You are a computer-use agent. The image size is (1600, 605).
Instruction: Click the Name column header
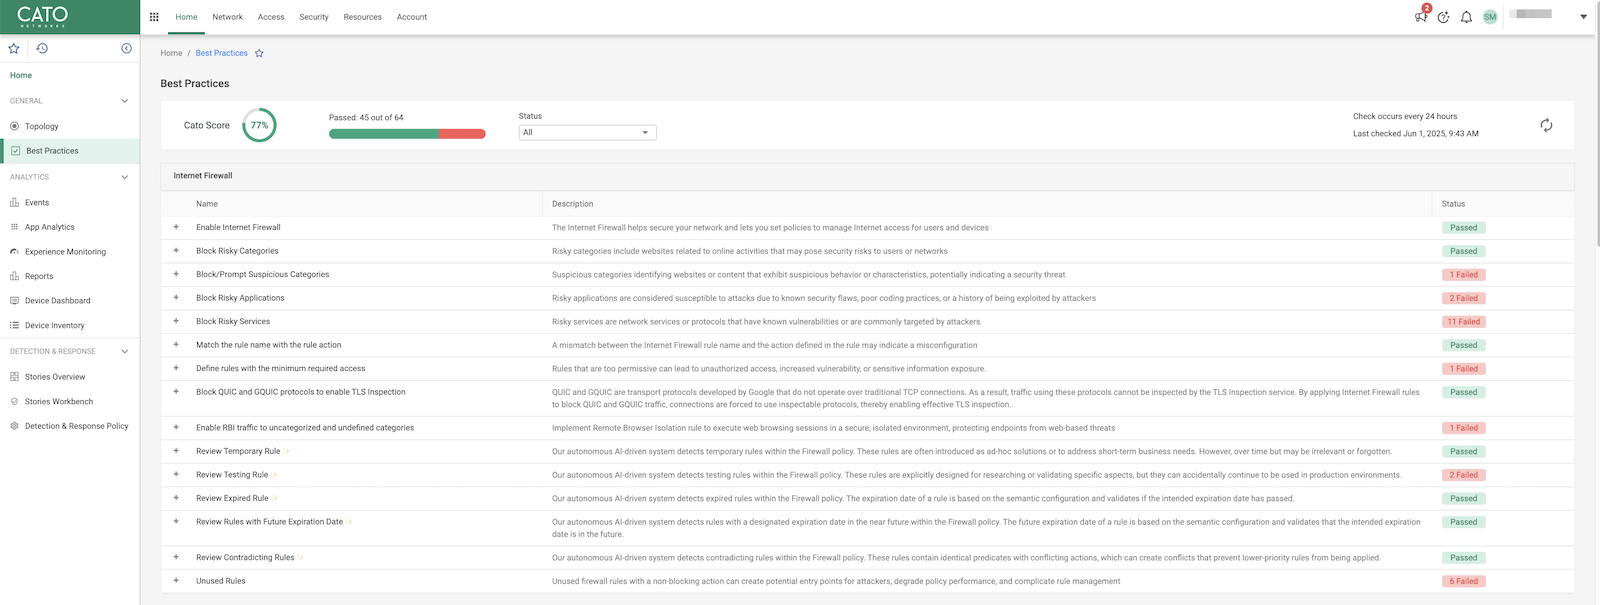pyautogui.click(x=207, y=204)
